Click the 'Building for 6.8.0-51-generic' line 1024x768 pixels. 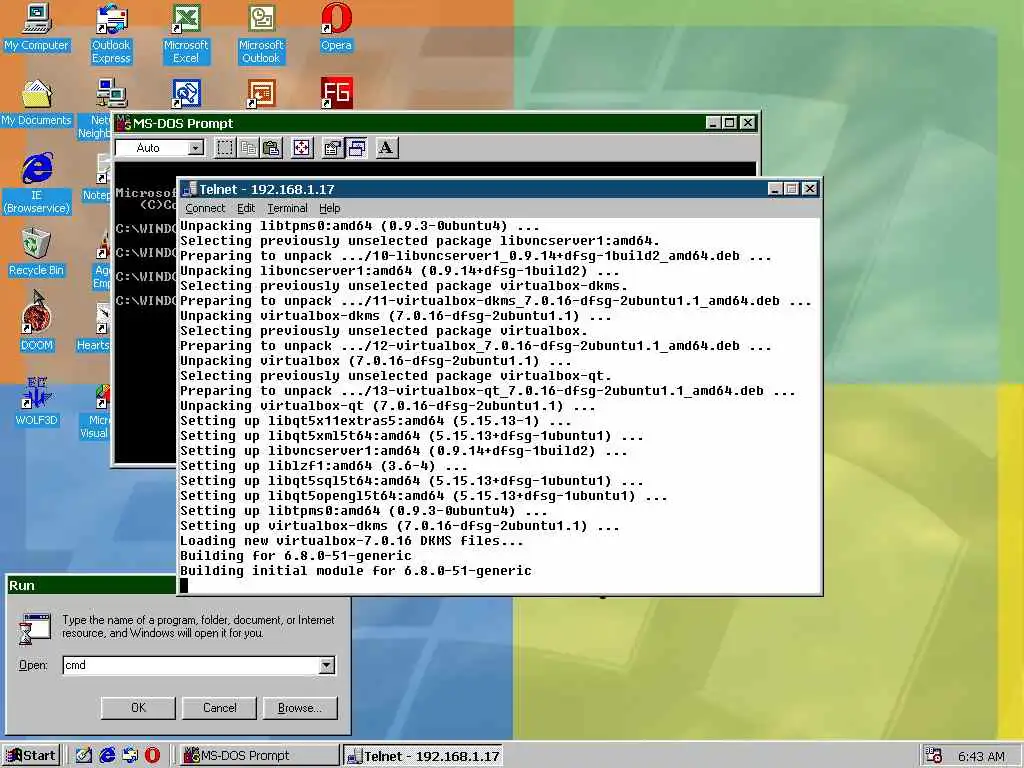[296, 556]
